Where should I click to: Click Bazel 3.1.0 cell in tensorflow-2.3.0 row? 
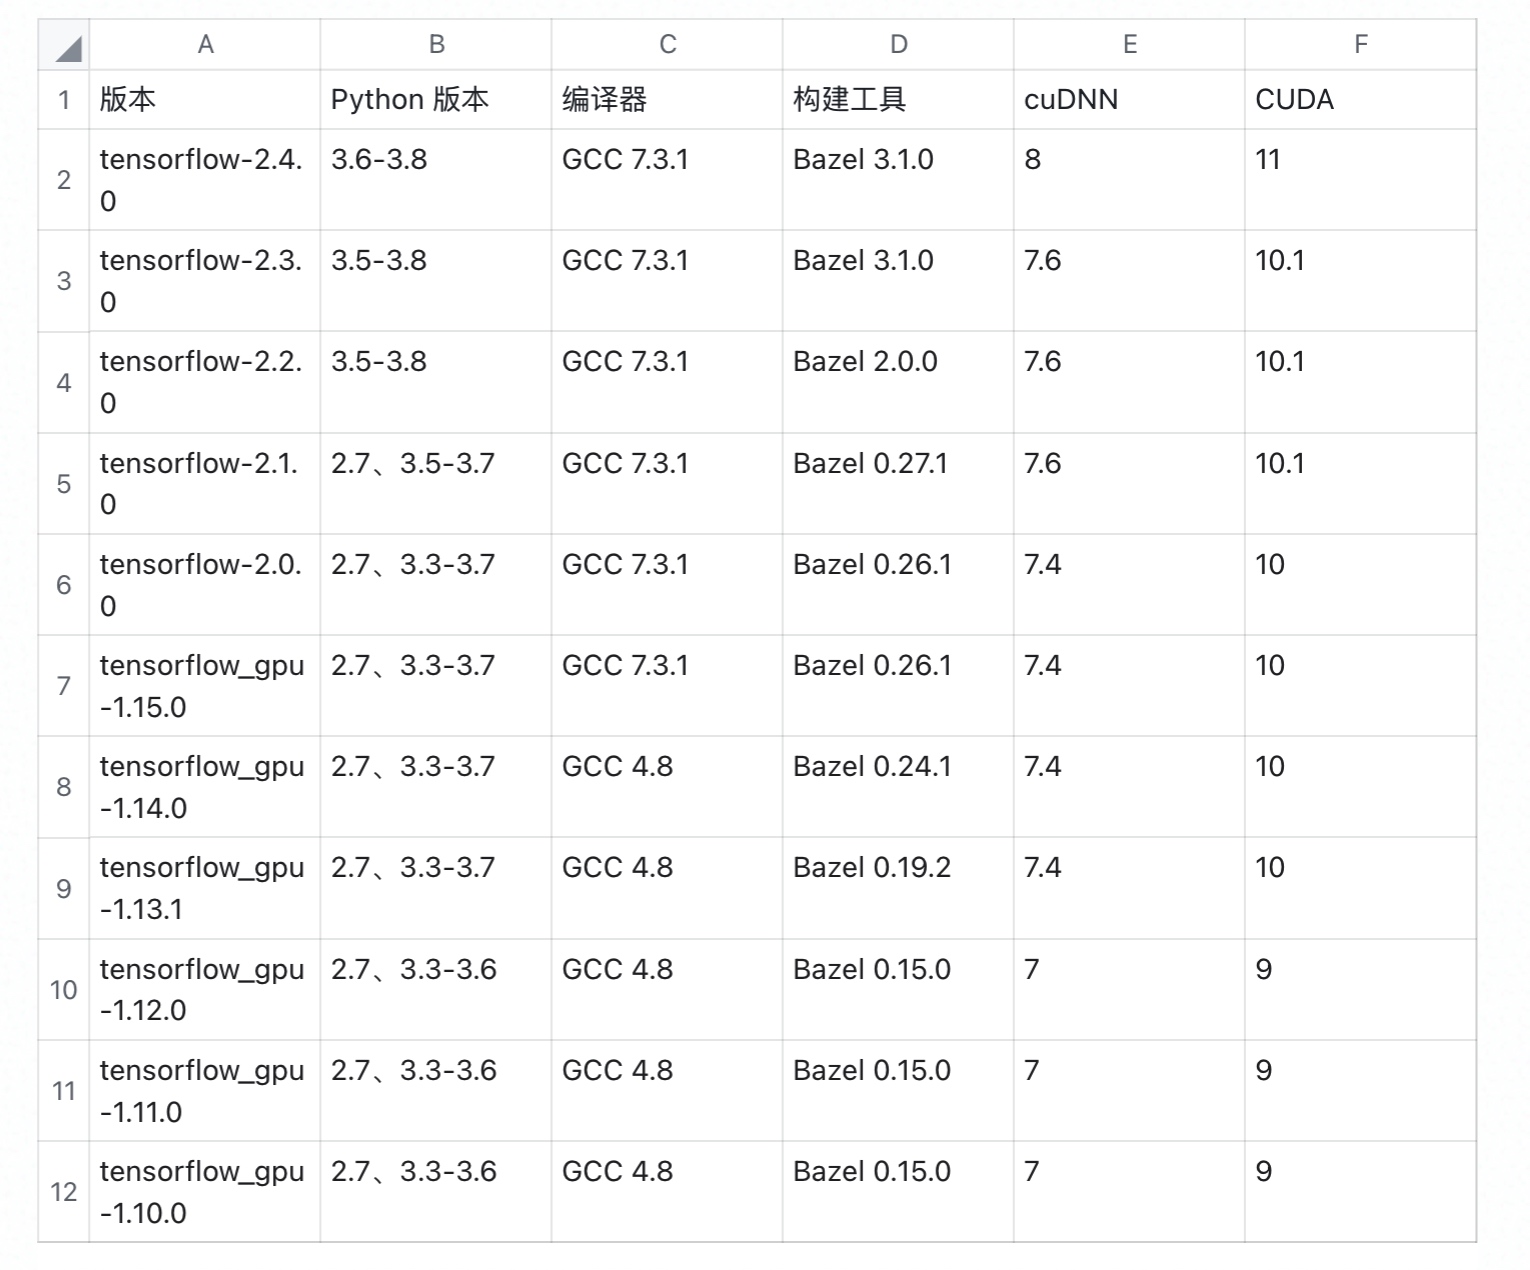coord(898,281)
